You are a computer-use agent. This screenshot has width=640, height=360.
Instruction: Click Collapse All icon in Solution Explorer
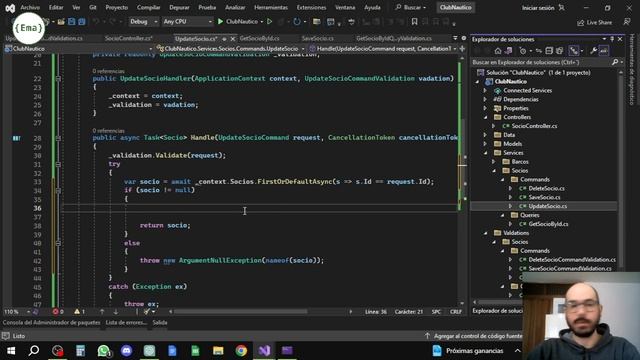point(549,51)
